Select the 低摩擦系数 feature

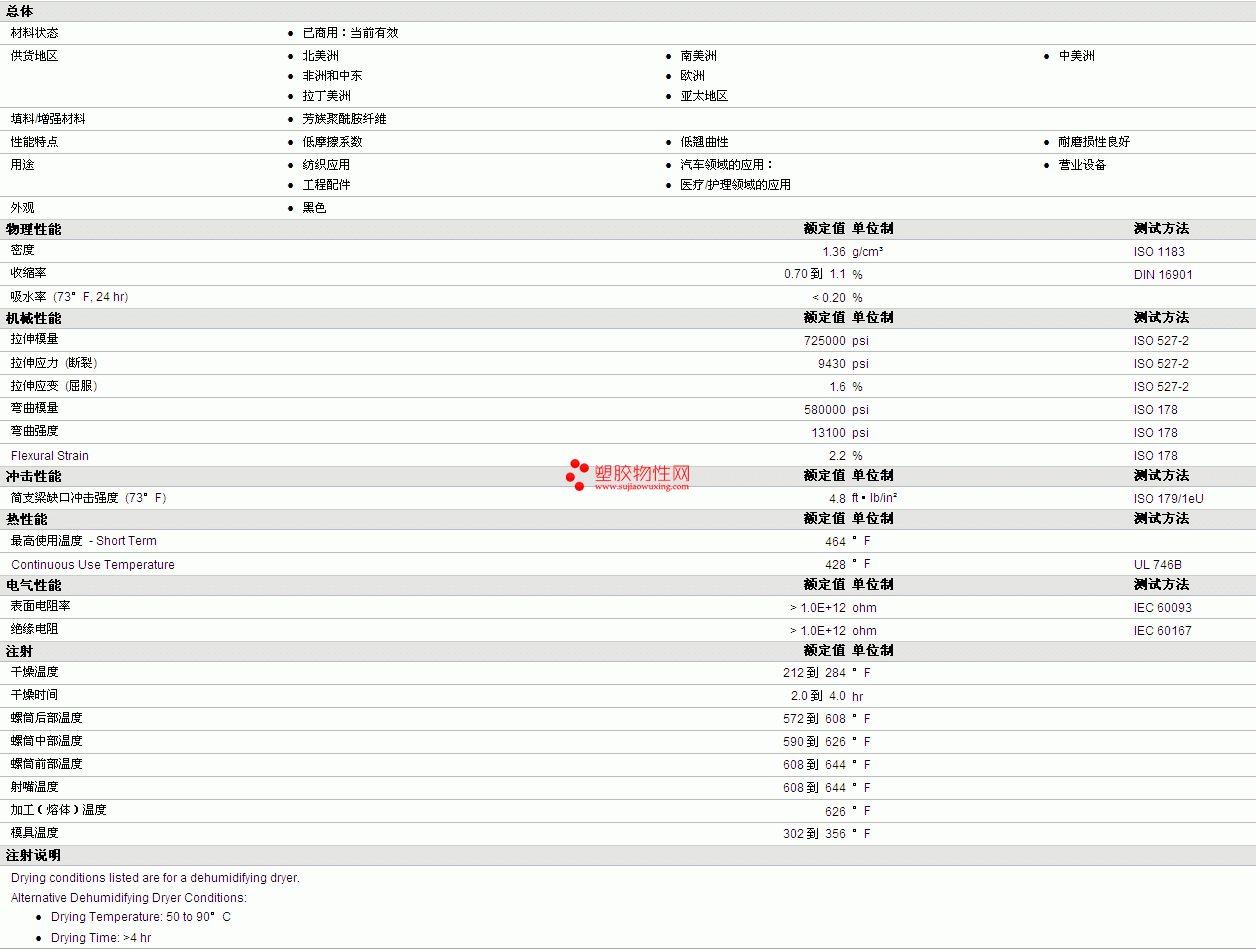click(x=333, y=142)
